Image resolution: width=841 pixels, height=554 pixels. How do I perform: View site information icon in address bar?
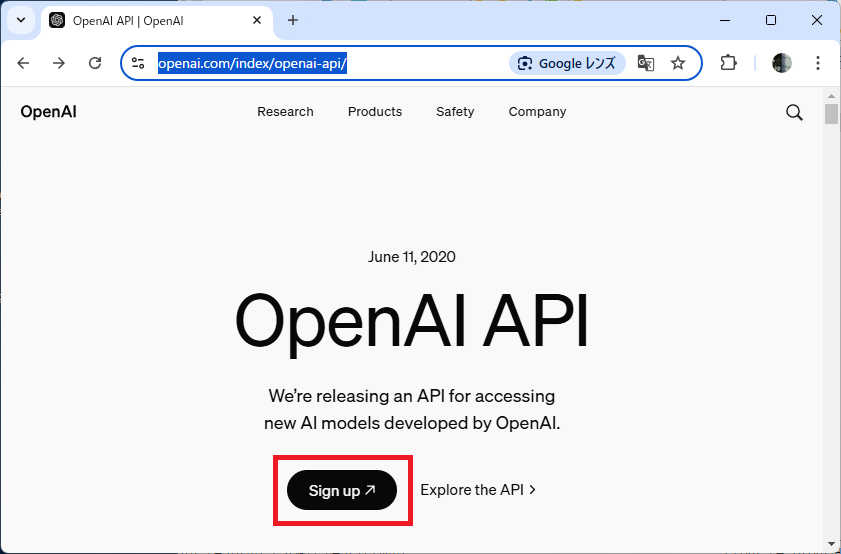click(x=138, y=63)
